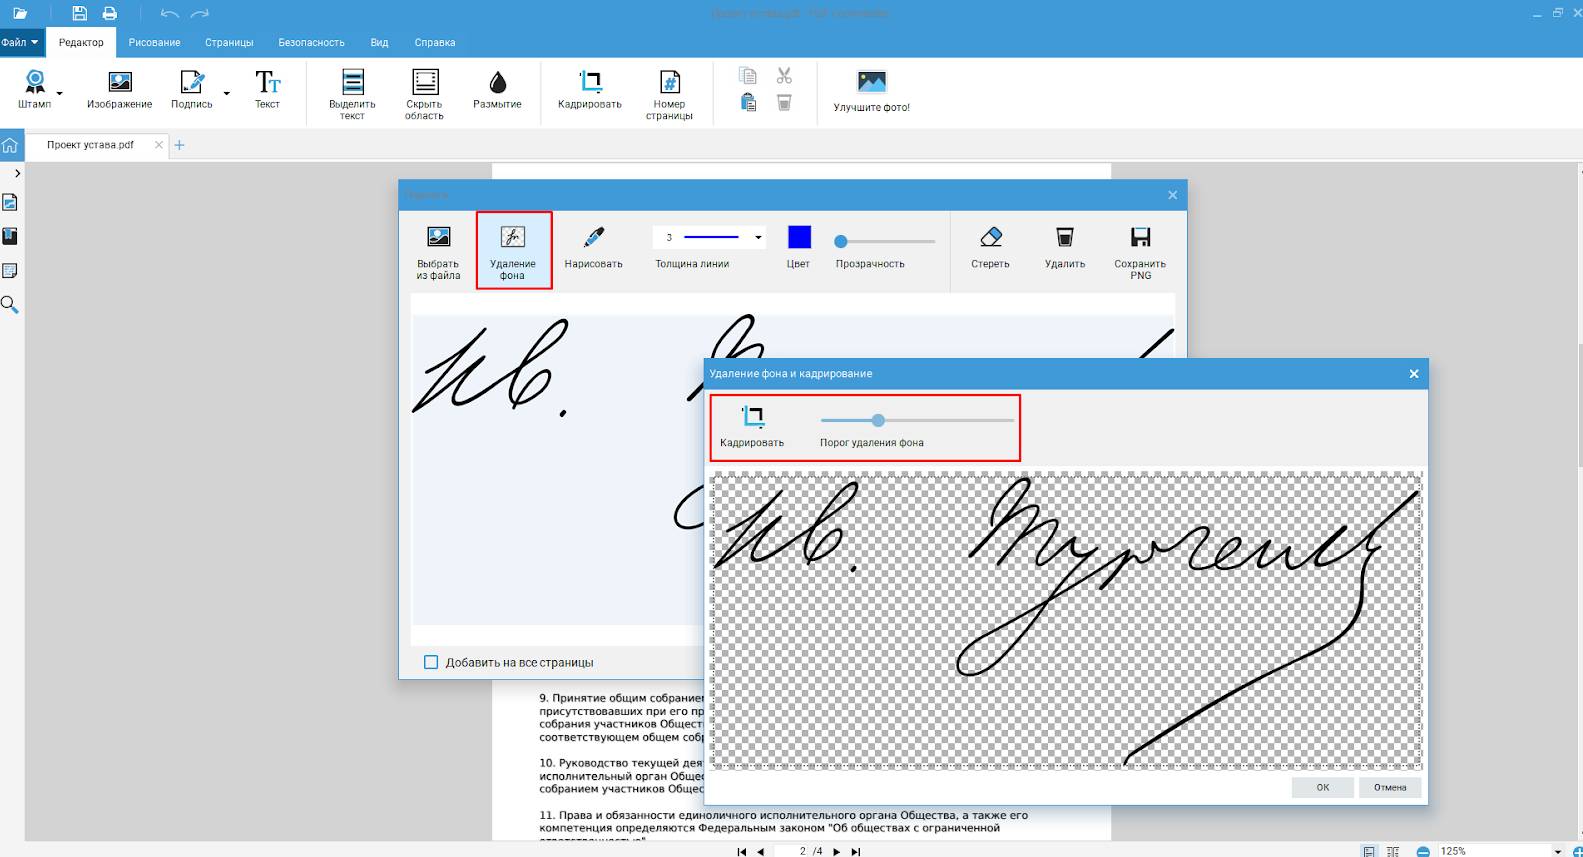Click the print icon in title bar
Image resolution: width=1583 pixels, height=857 pixels.
(110, 14)
